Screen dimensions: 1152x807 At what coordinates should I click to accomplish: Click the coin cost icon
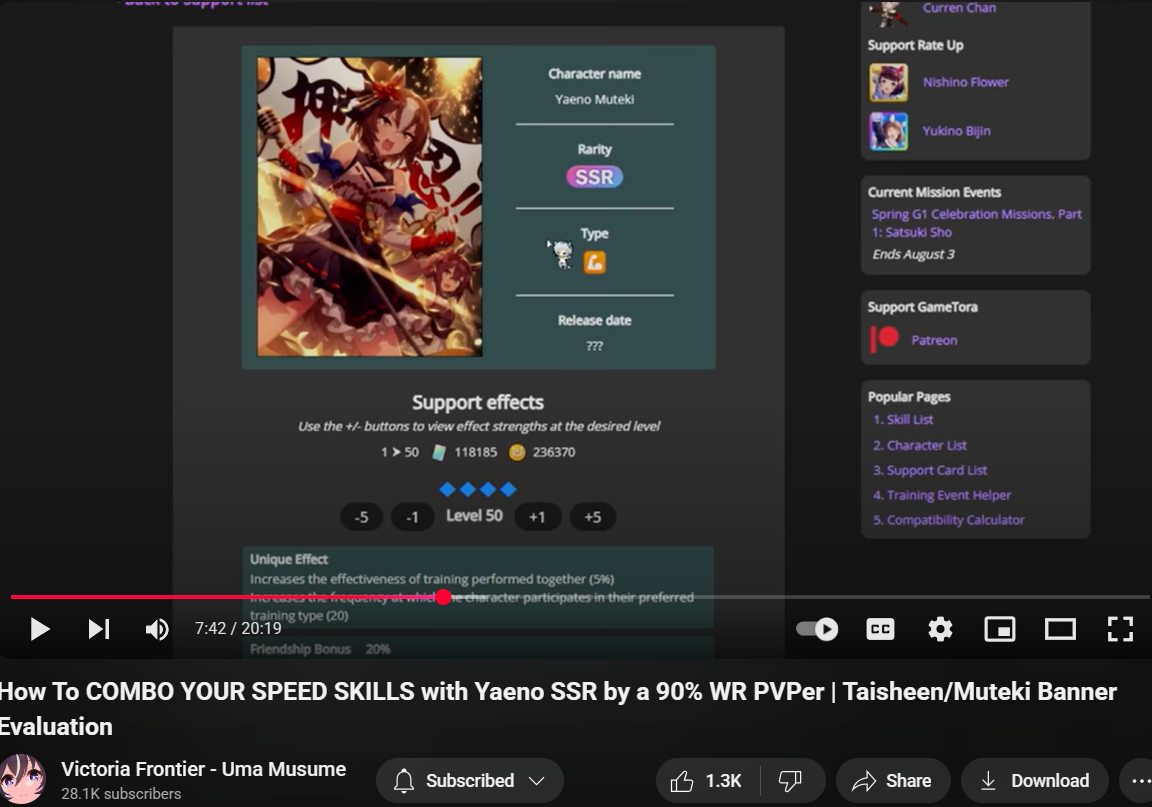click(517, 453)
